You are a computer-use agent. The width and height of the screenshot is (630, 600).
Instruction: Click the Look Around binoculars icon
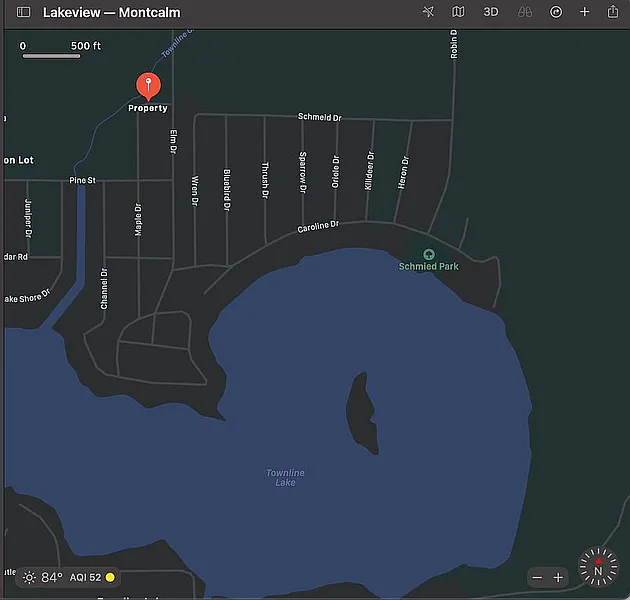pyautogui.click(x=525, y=12)
